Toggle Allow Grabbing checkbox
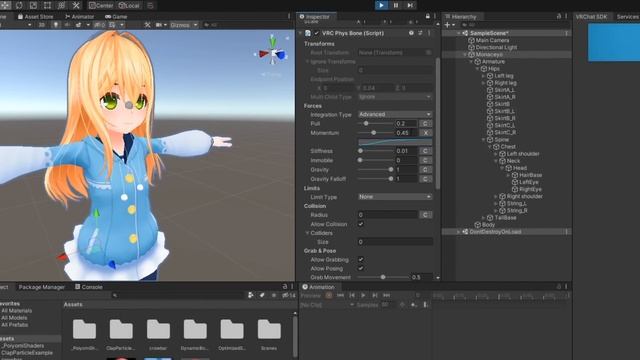The width and height of the screenshot is (640, 360). coord(361,260)
